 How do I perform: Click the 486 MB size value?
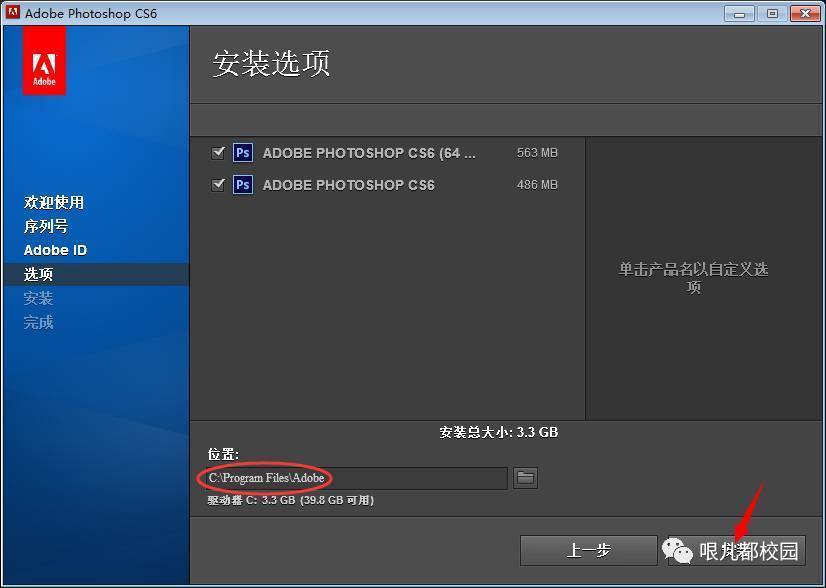(537, 185)
